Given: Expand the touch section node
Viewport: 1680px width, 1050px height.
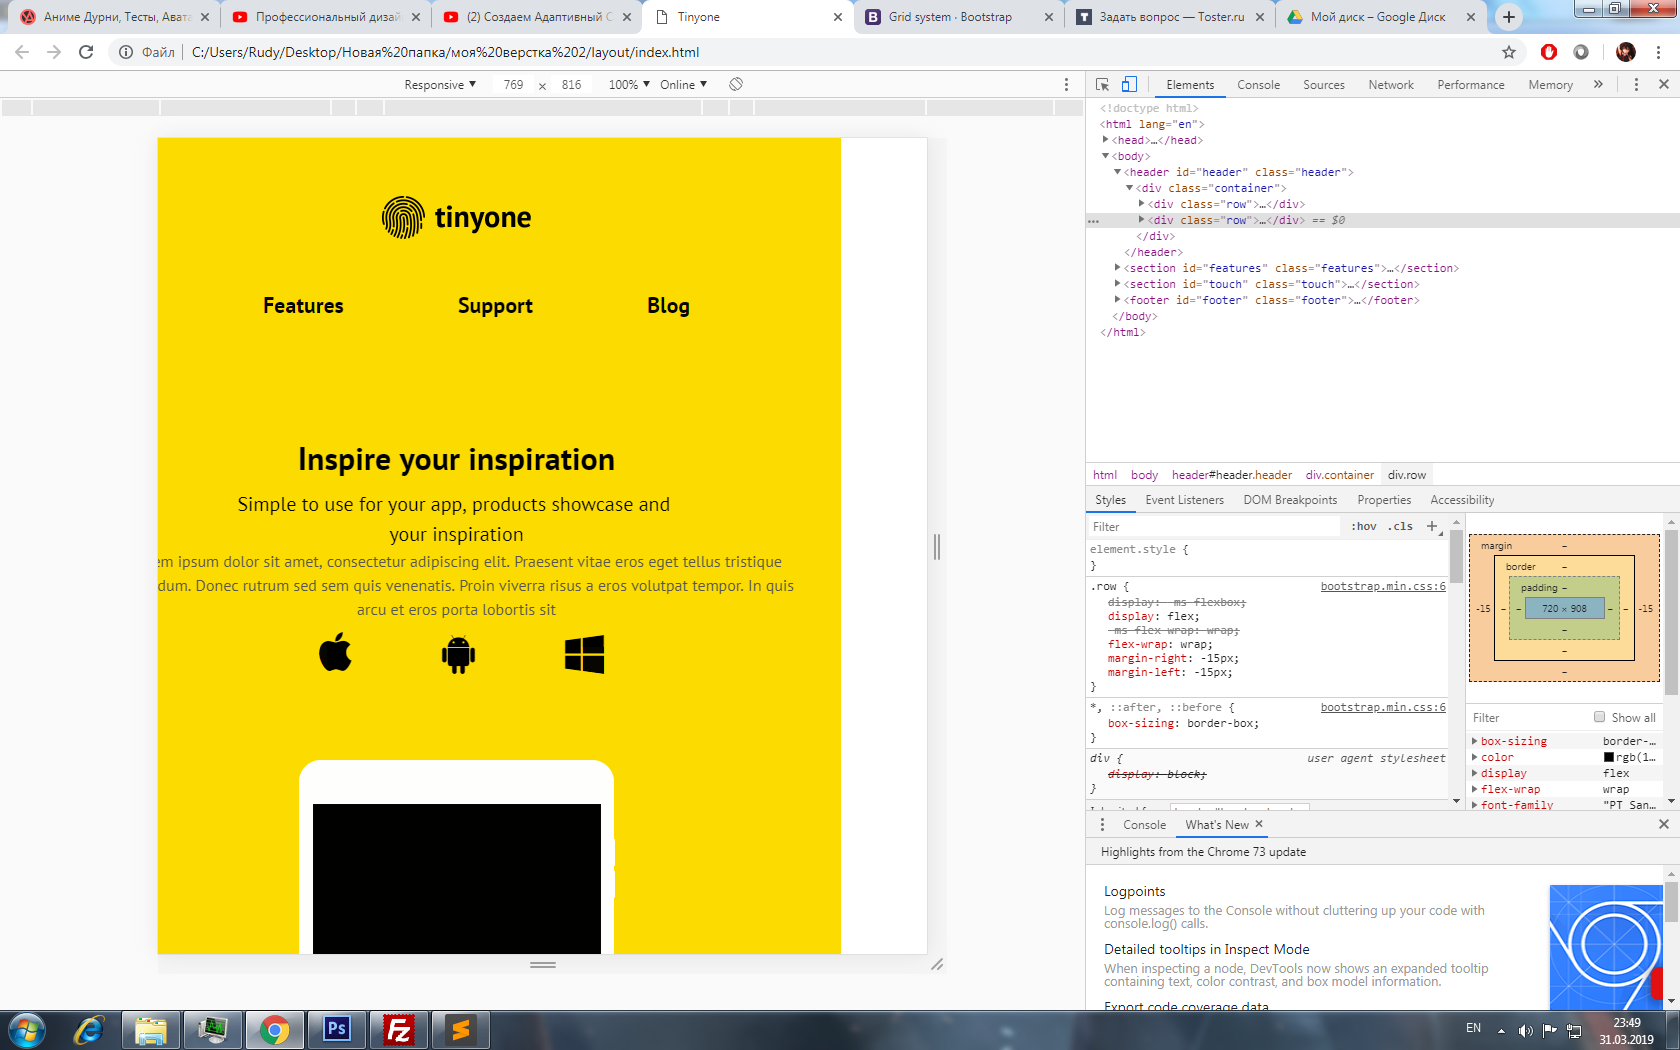Looking at the screenshot, I should [1118, 284].
